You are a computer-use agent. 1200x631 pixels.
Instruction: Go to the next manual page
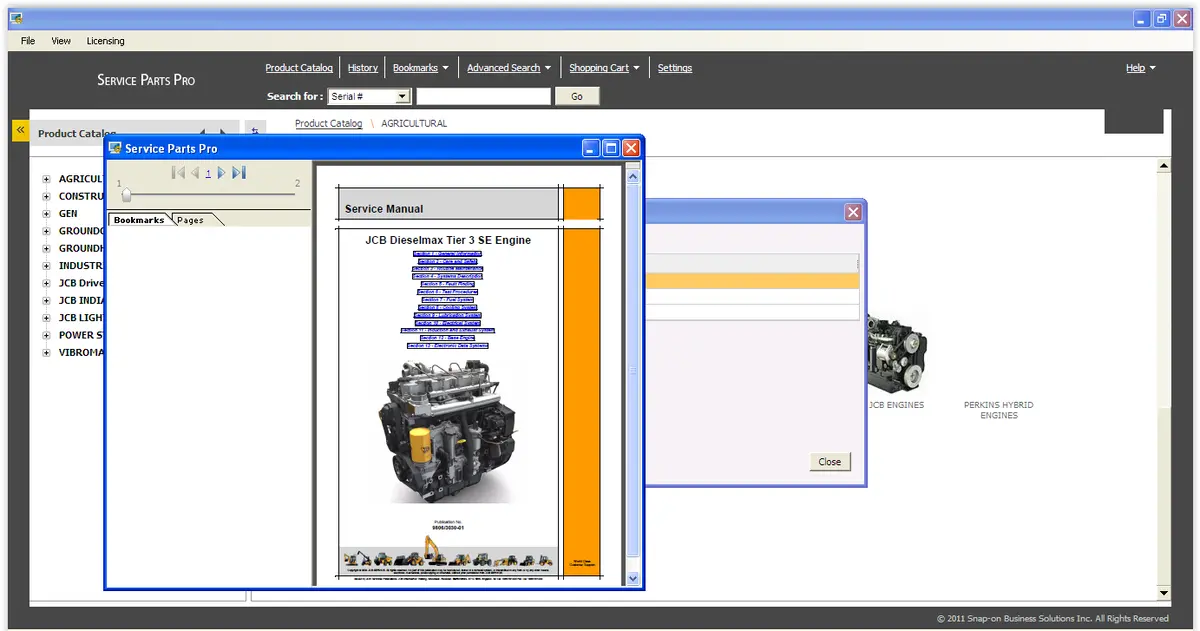(x=221, y=173)
